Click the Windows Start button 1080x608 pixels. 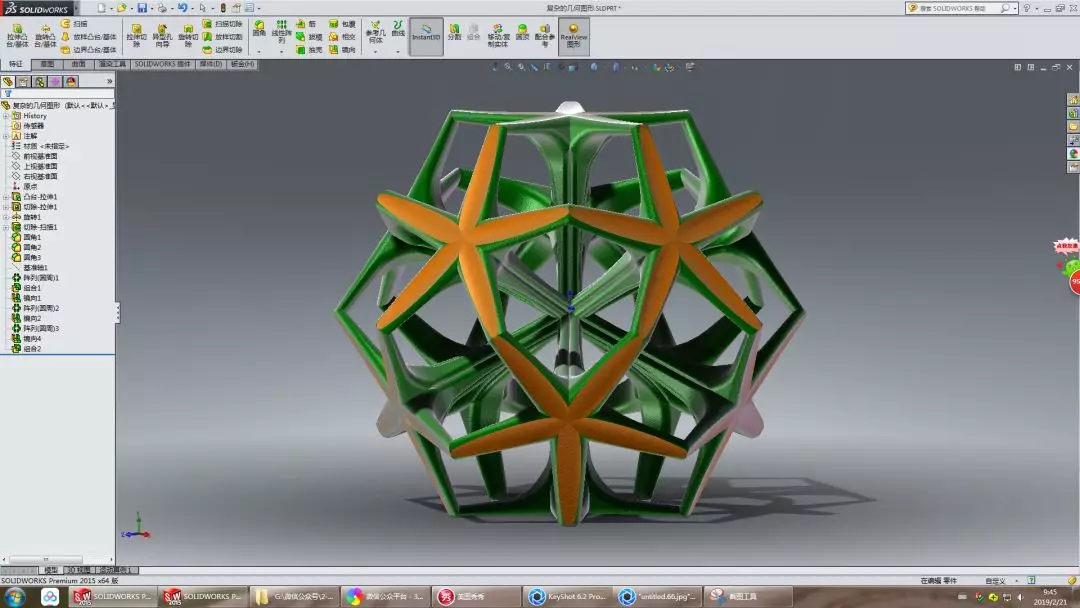(x=15, y=596)
